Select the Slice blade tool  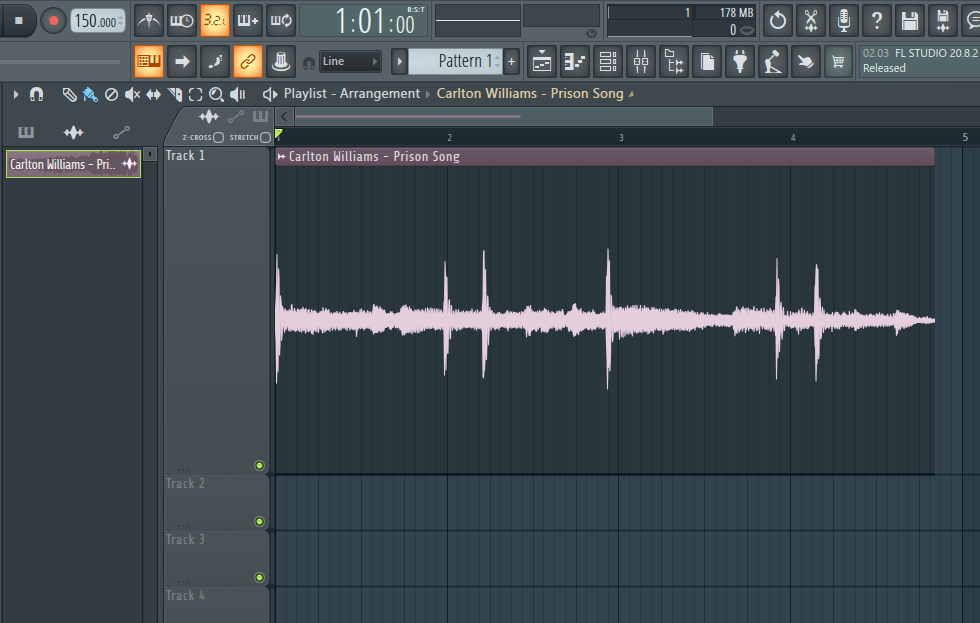tap(175, 94)
